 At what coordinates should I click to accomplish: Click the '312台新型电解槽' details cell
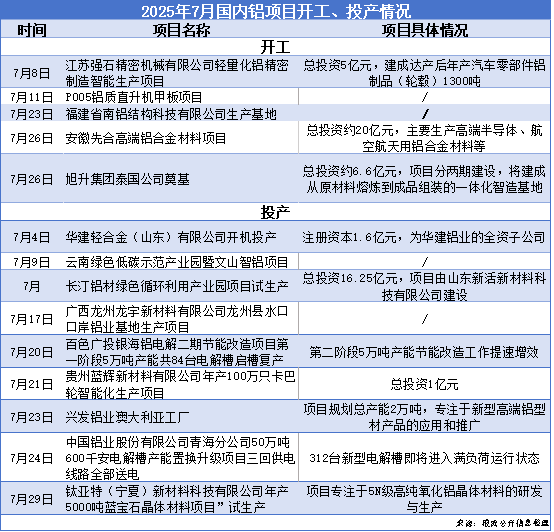424,458
